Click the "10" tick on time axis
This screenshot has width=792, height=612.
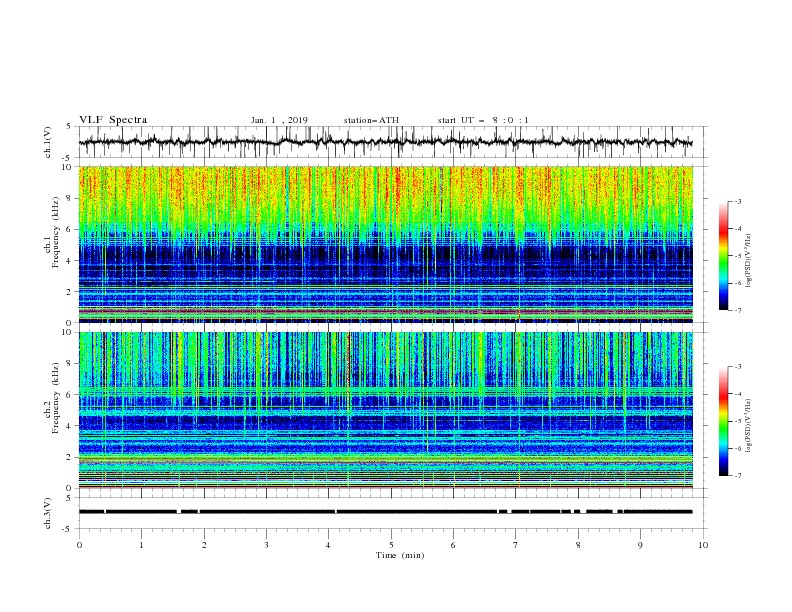tap(703, 545)
